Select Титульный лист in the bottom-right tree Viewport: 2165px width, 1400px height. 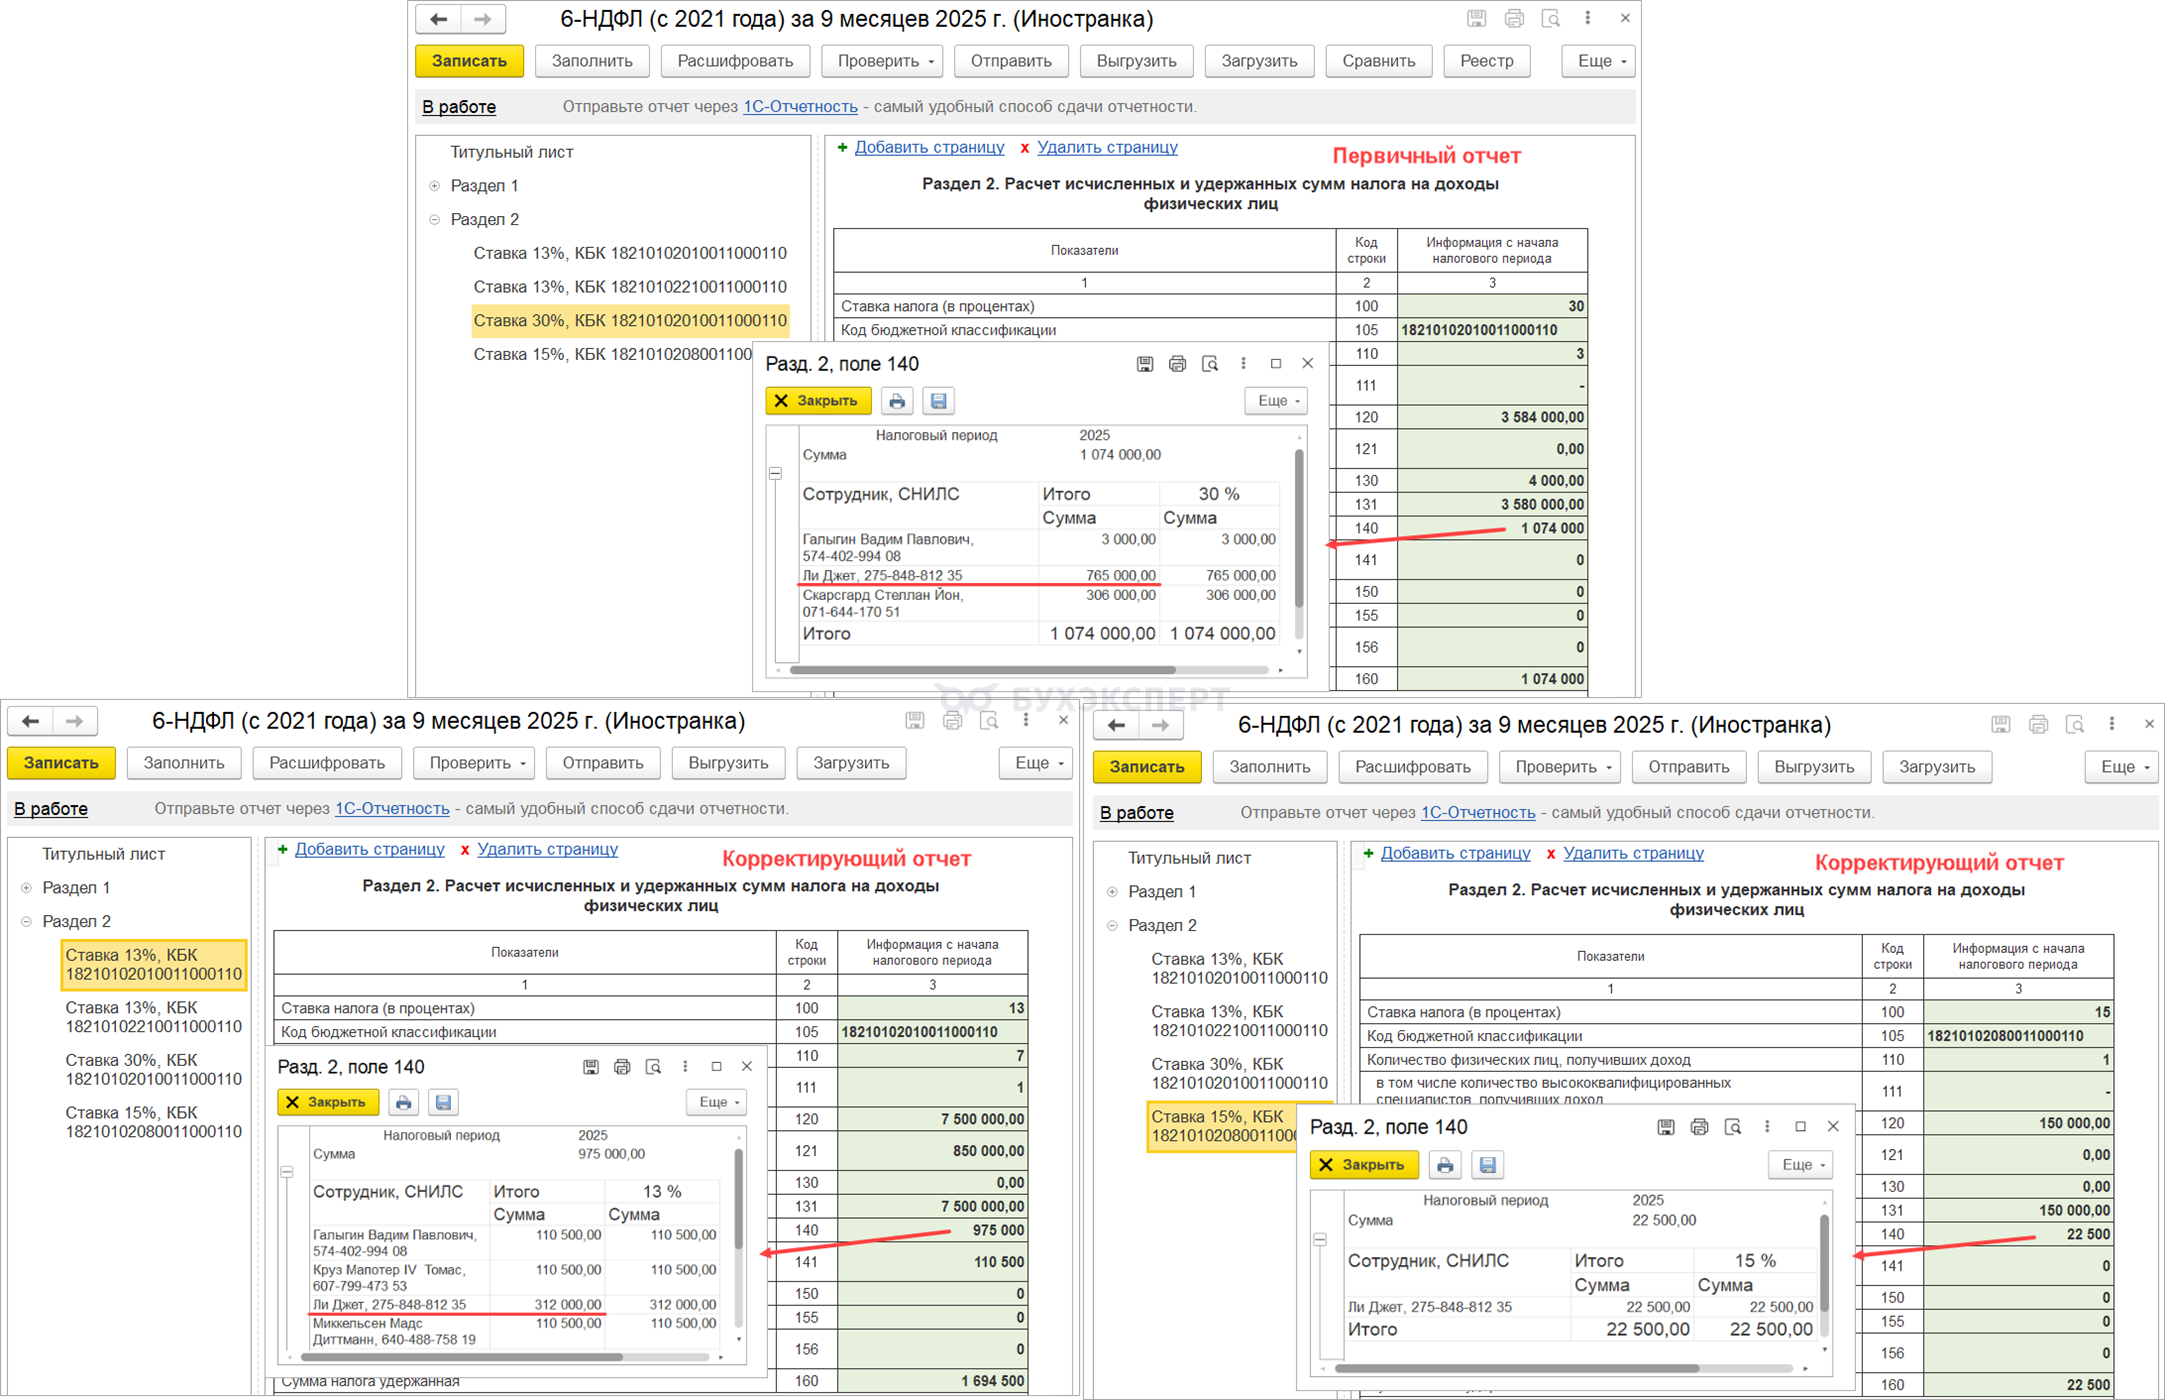point(1189,858)
